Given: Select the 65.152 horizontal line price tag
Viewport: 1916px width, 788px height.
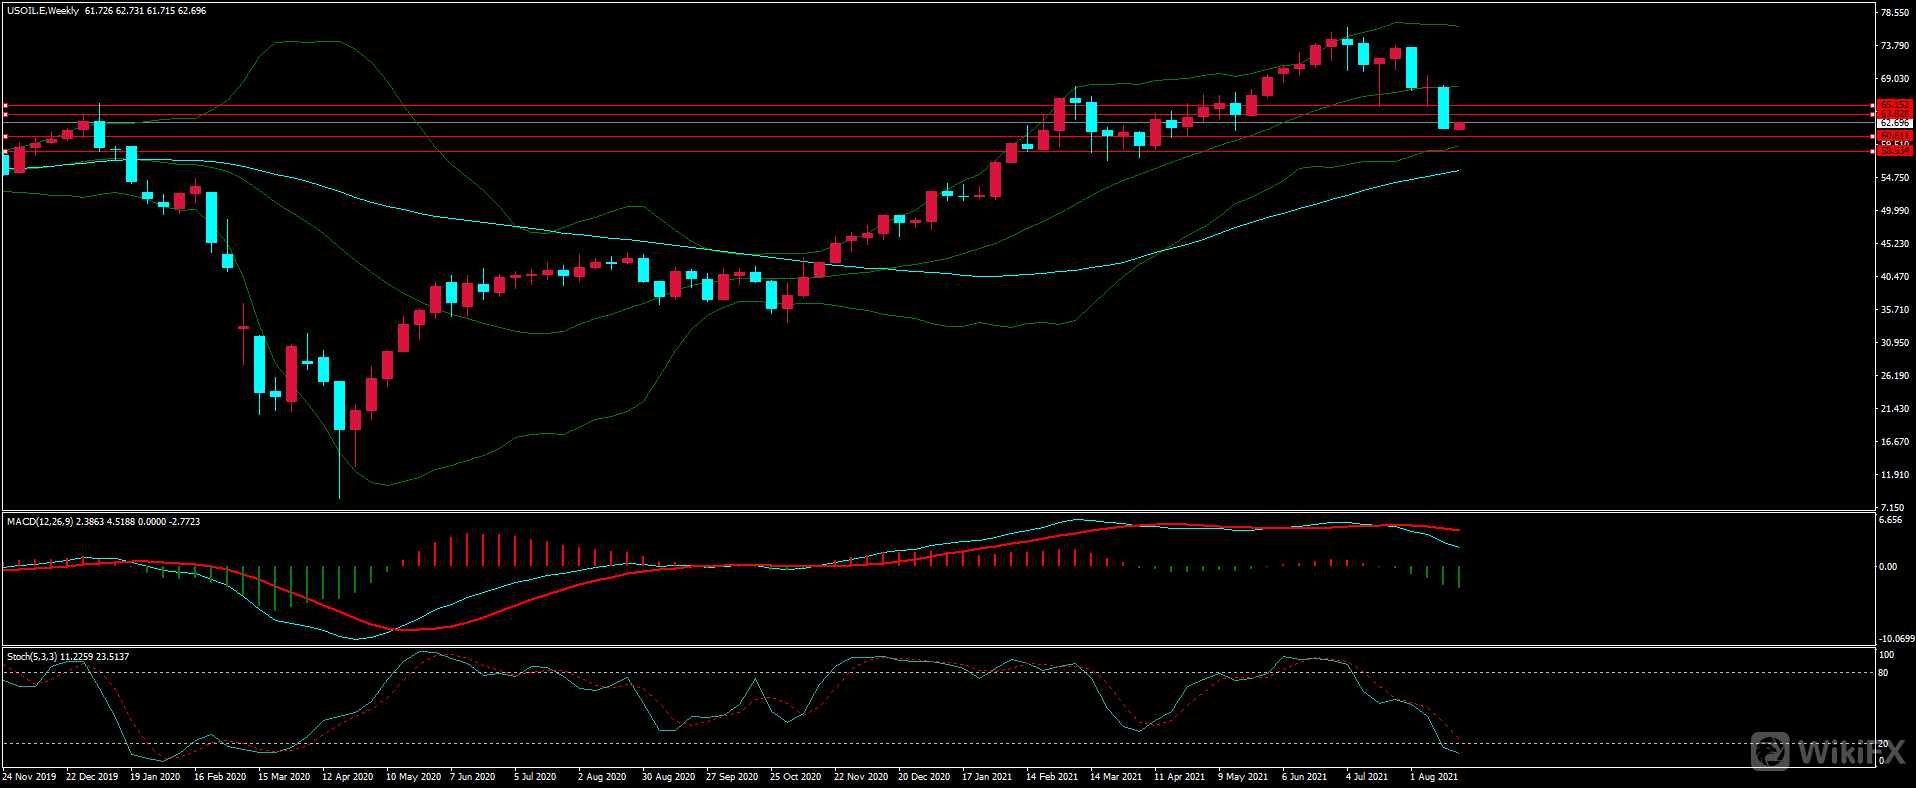Looking at the screenshot, I should click(x=1894, y=105).
